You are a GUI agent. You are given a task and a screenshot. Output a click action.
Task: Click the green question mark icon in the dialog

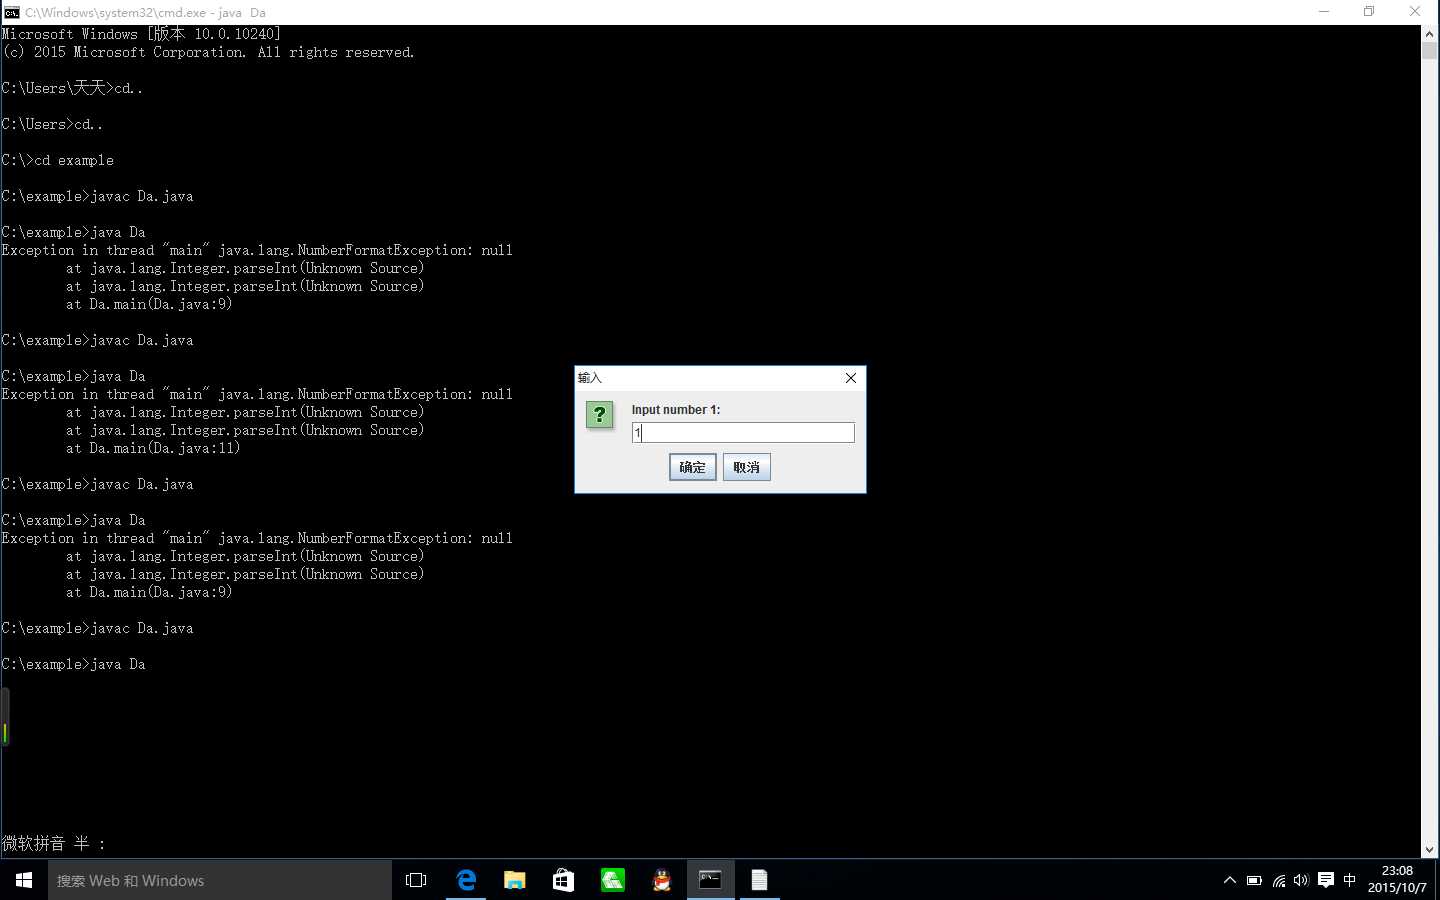point(599,415)
